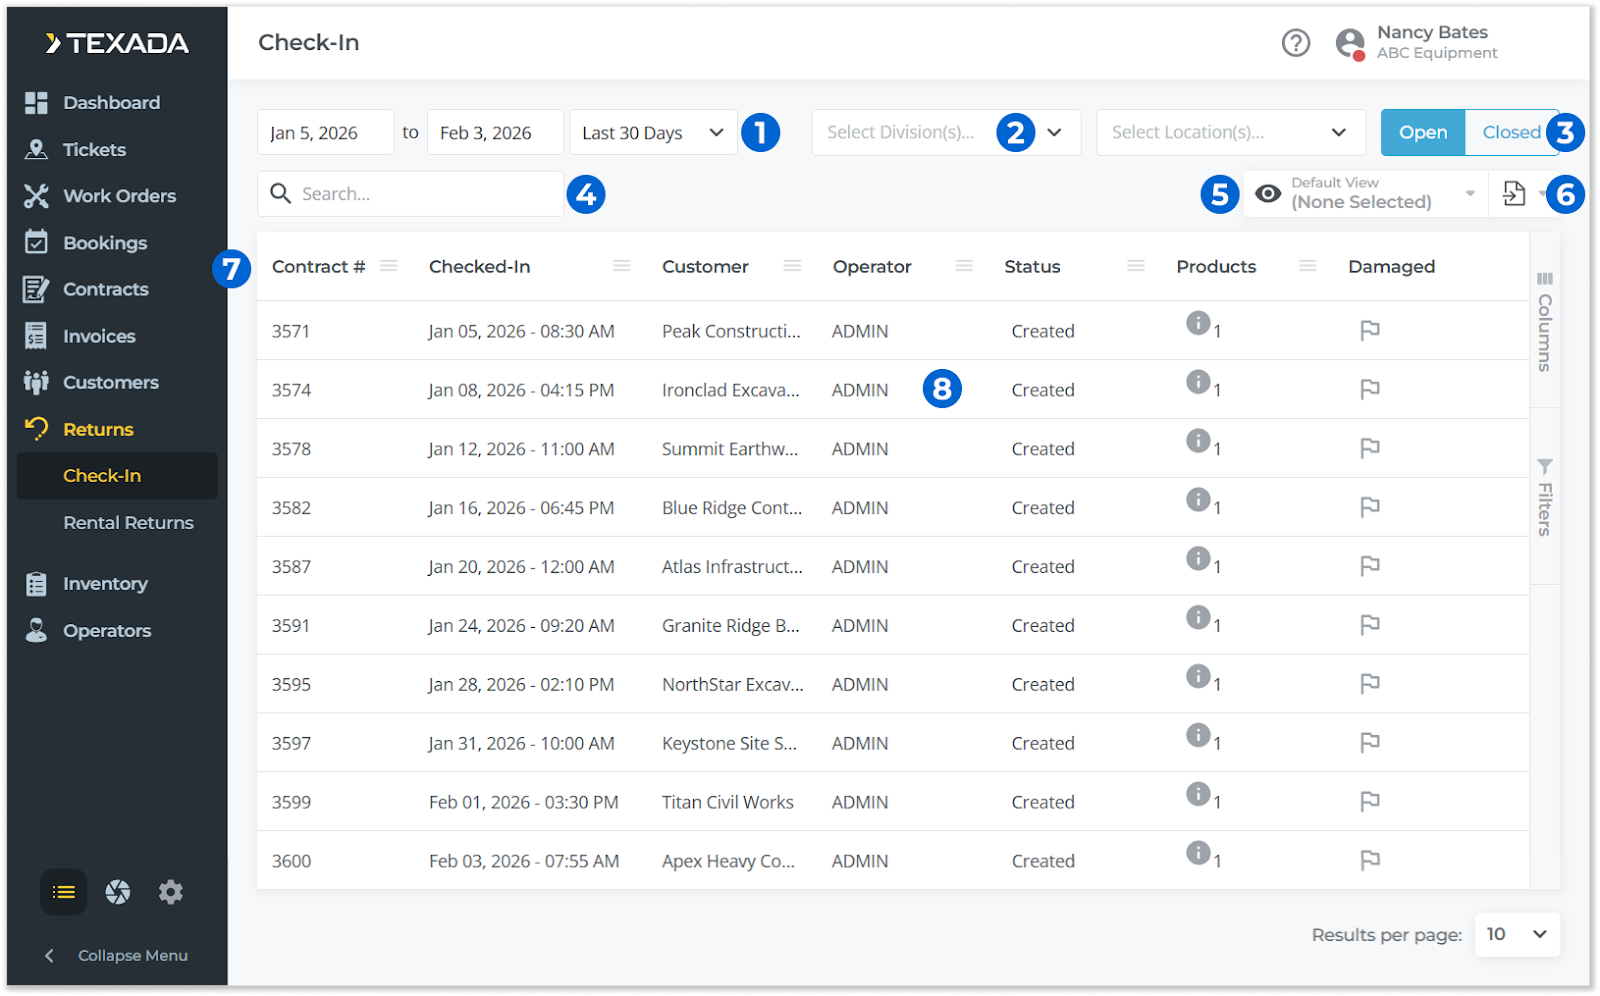The width and height of the screenshot is (1600, 996).
Task: Expand the Filters side panel
Action: 1545,498
